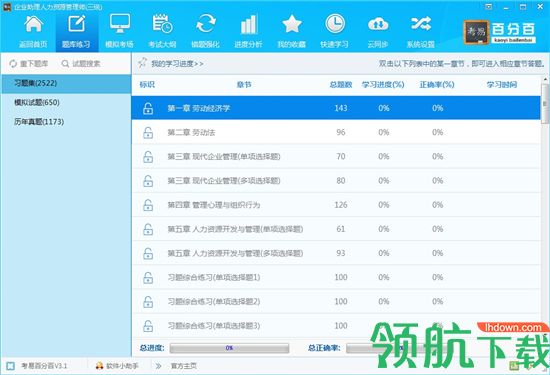Click the 考易百分百 logo
Viewport: 550px width, 375px height.
coord(500,32)
